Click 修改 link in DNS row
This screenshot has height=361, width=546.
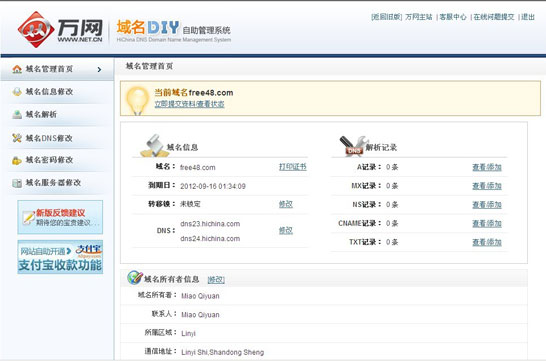coord(286,230)
